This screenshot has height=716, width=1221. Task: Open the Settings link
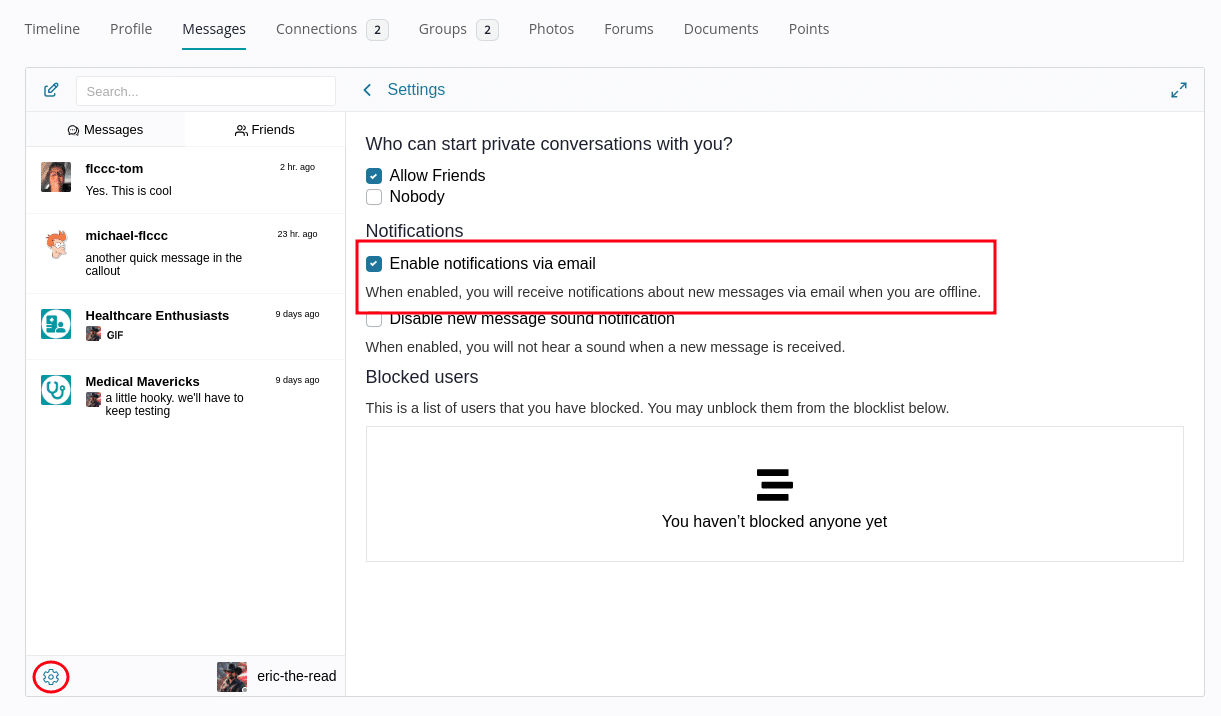pos(416,89)
